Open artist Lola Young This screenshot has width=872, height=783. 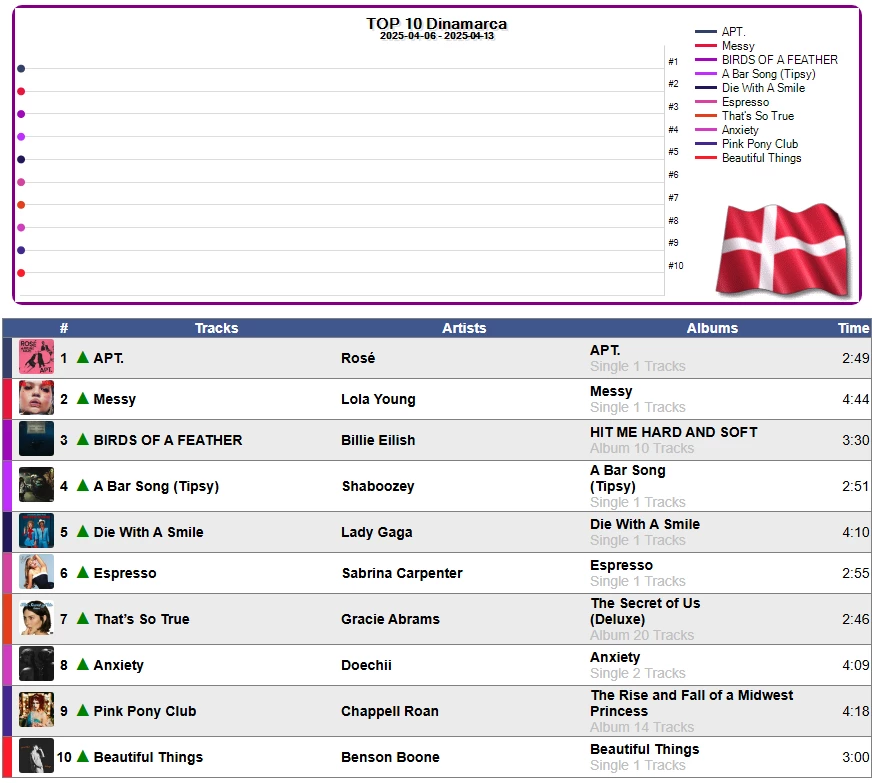378,399
